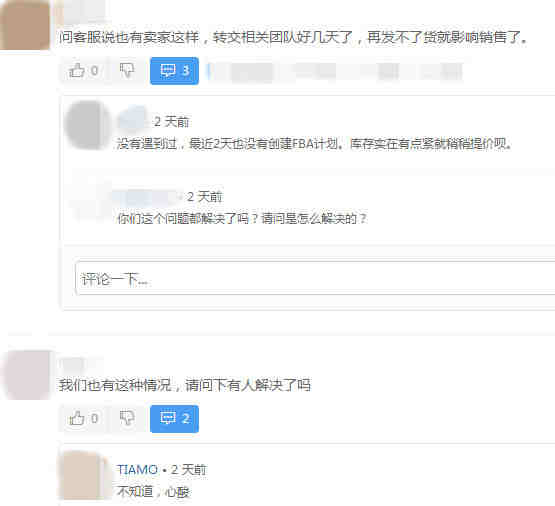Collapse the 2 replies on second comment

click(x=174, y=419)
